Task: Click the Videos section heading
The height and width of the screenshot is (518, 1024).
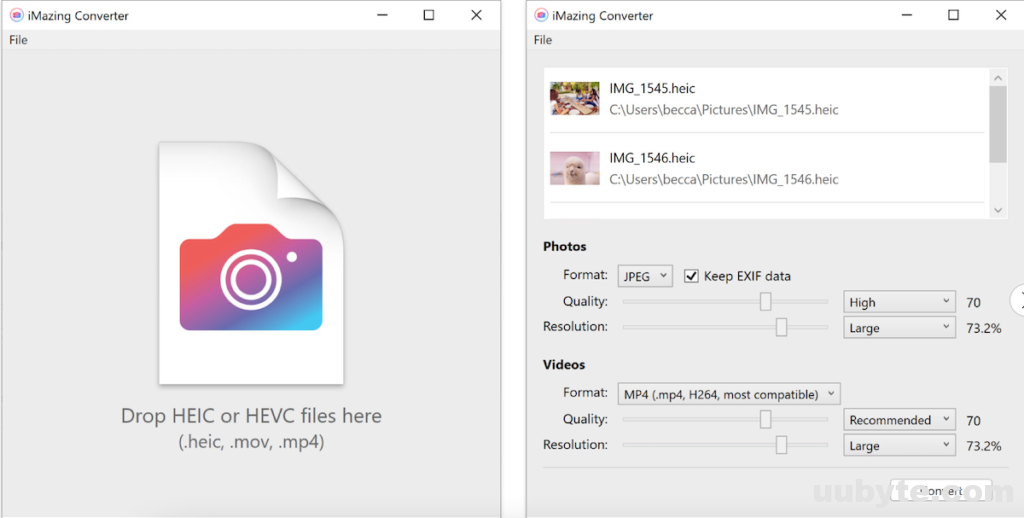Action: point(564,365)
